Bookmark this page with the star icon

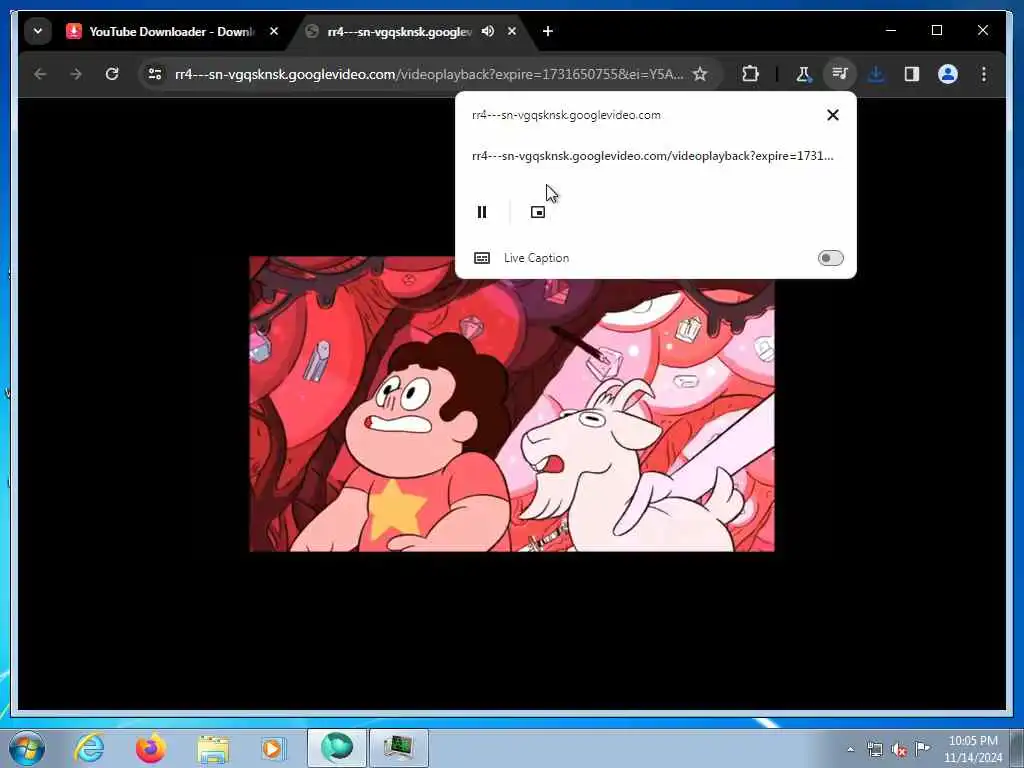700,74
